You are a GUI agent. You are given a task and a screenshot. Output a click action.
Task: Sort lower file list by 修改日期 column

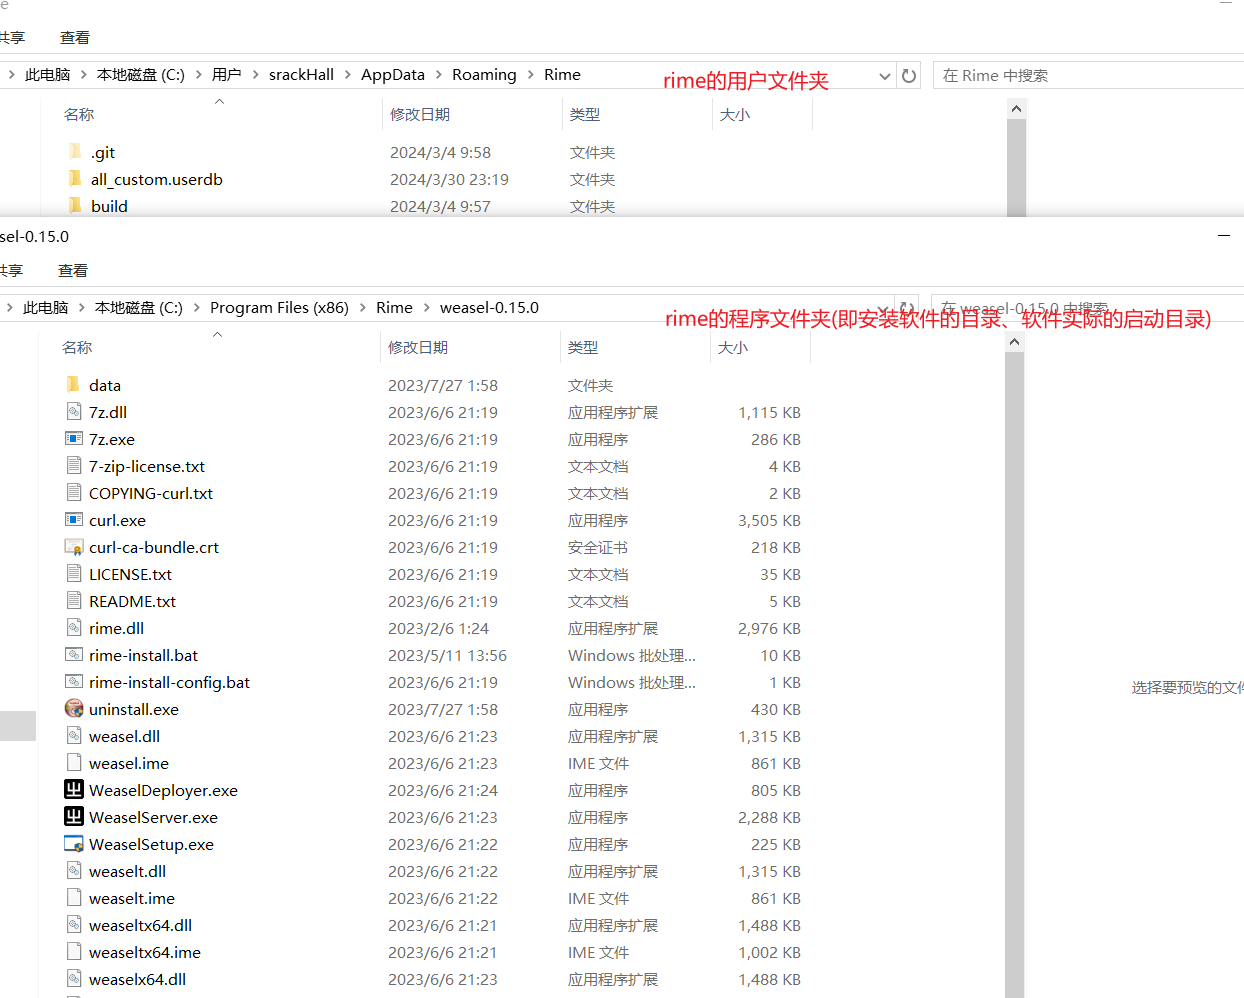(418, 348)
